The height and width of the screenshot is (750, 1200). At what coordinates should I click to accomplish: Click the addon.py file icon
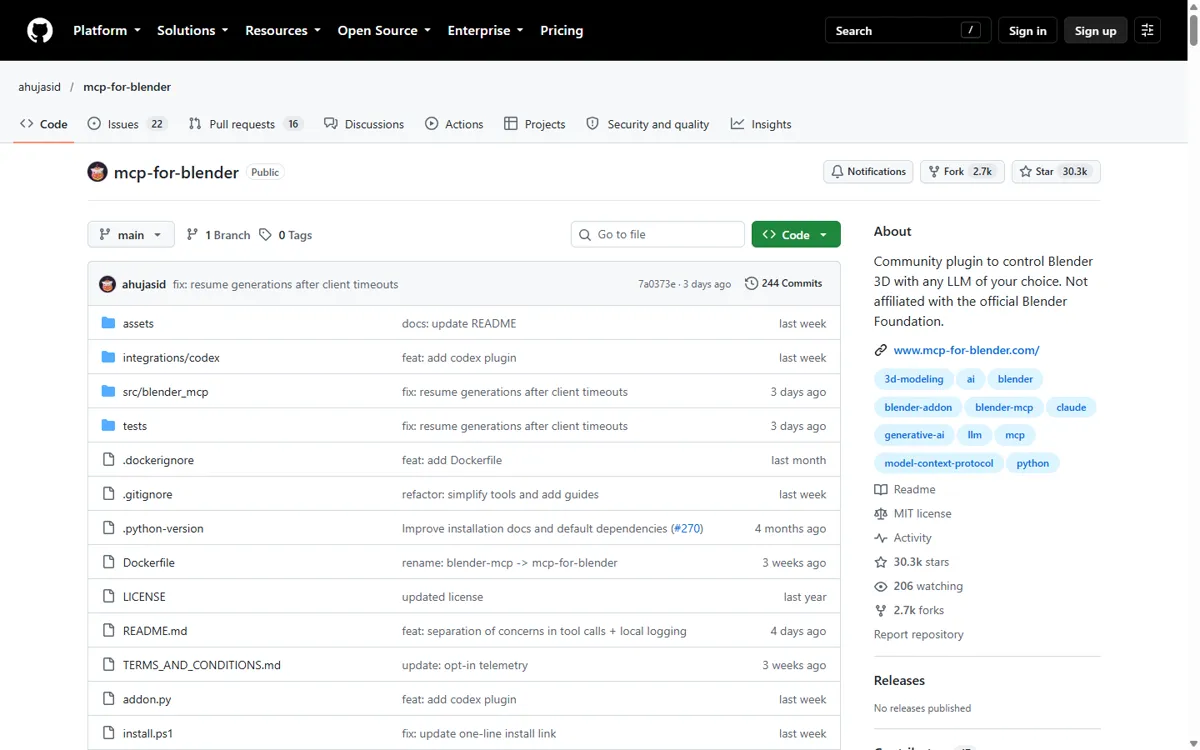pyautogui.click(x=109, y=699)
